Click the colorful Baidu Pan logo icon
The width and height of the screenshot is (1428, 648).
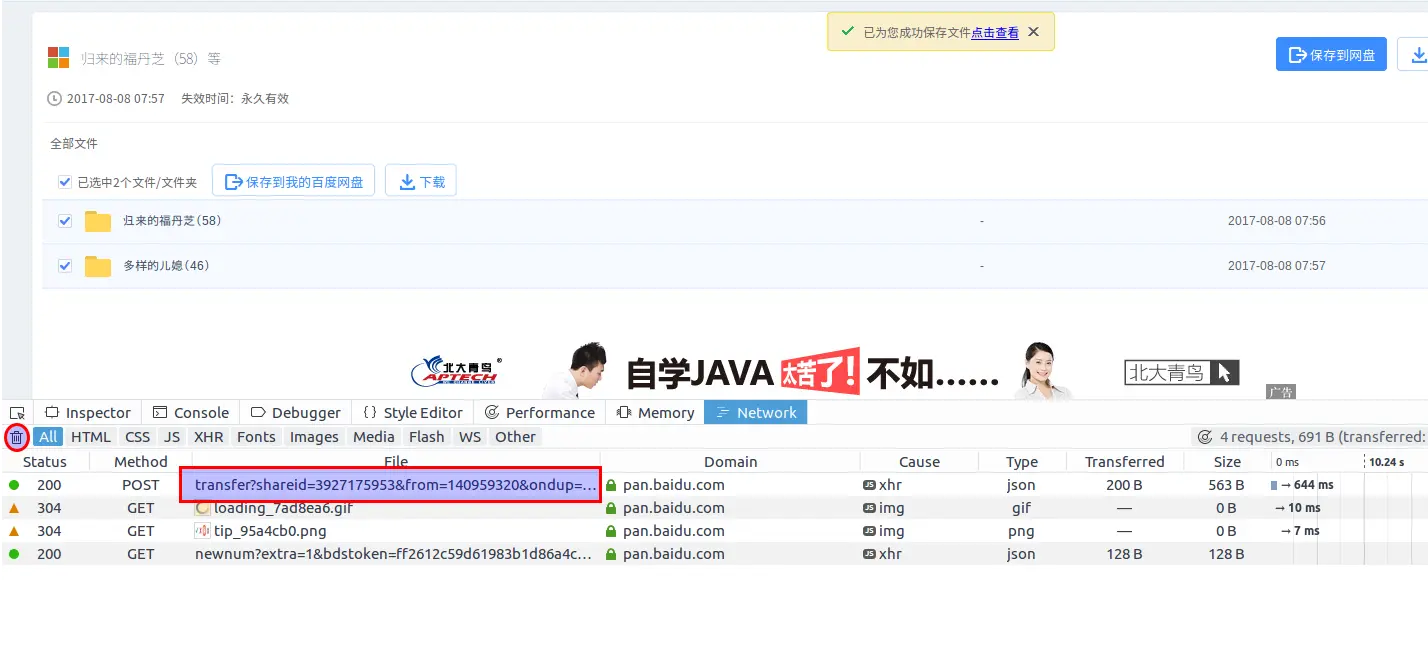click(58, 57)
